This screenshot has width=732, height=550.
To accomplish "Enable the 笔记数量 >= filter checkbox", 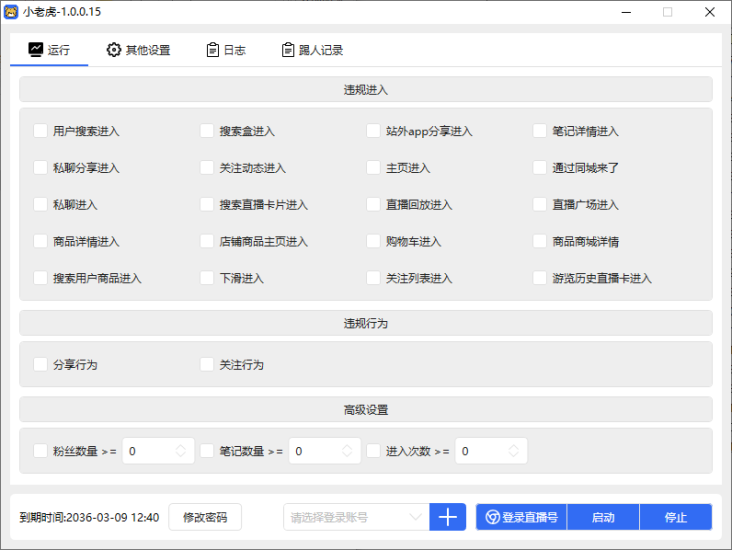I will pyautogui.click(x=207, y=451).
